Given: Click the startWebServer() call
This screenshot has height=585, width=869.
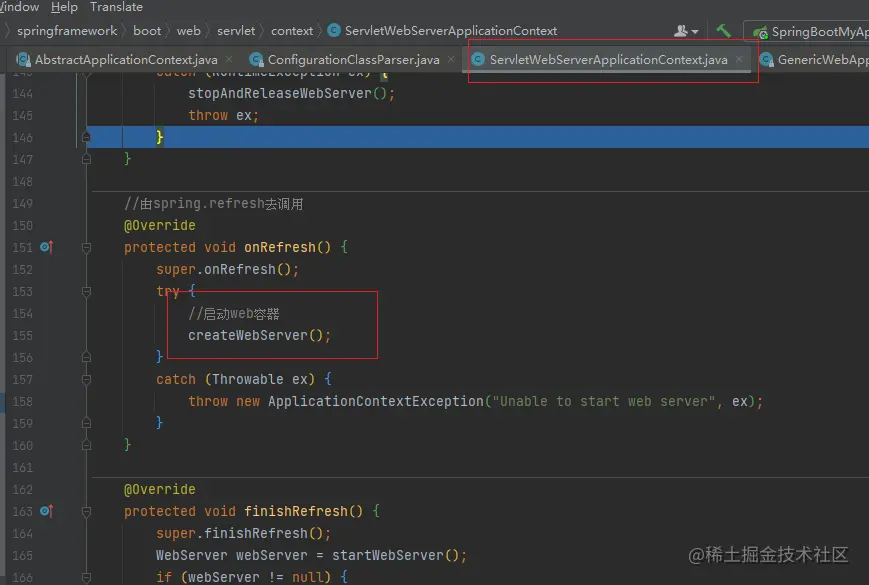Looking at the screenshot, I should [400, 555].
